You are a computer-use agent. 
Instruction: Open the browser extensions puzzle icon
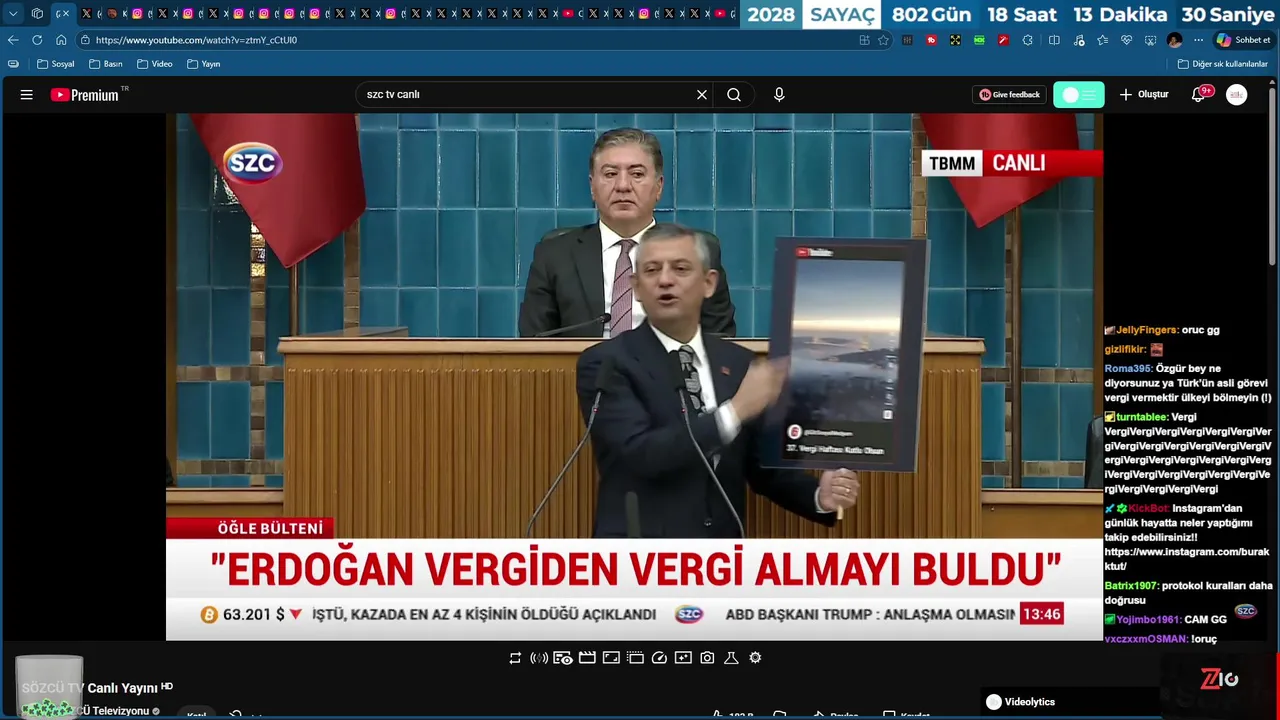(1028, 40)
